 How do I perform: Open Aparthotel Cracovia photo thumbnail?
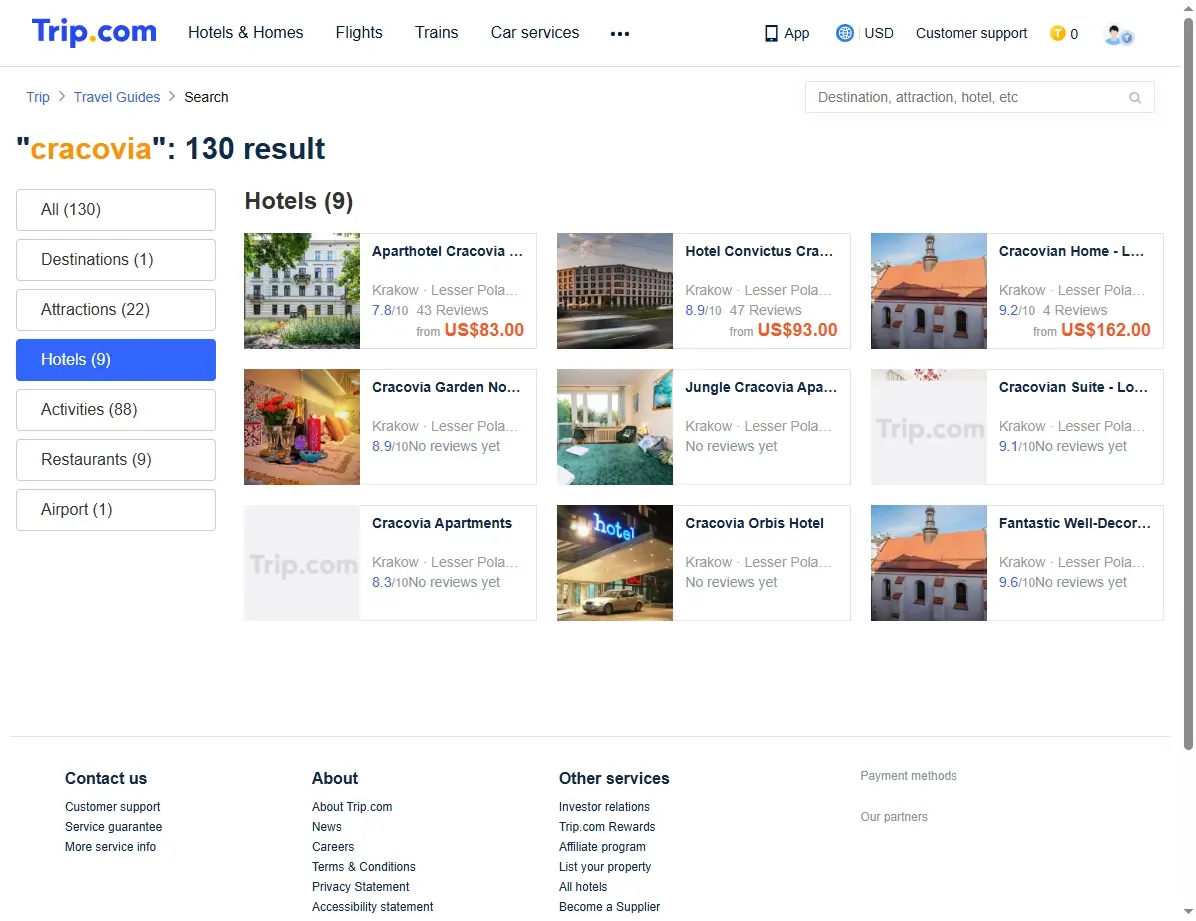[x=302, y=291]
